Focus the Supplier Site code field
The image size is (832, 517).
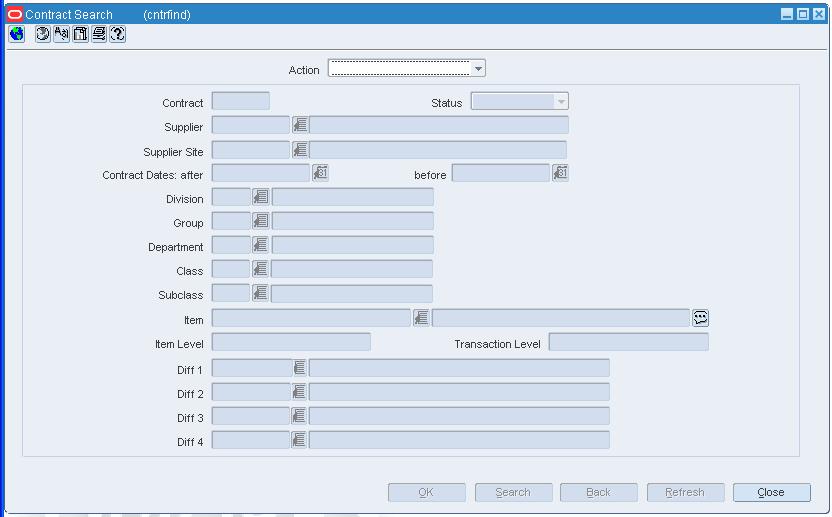251,150
